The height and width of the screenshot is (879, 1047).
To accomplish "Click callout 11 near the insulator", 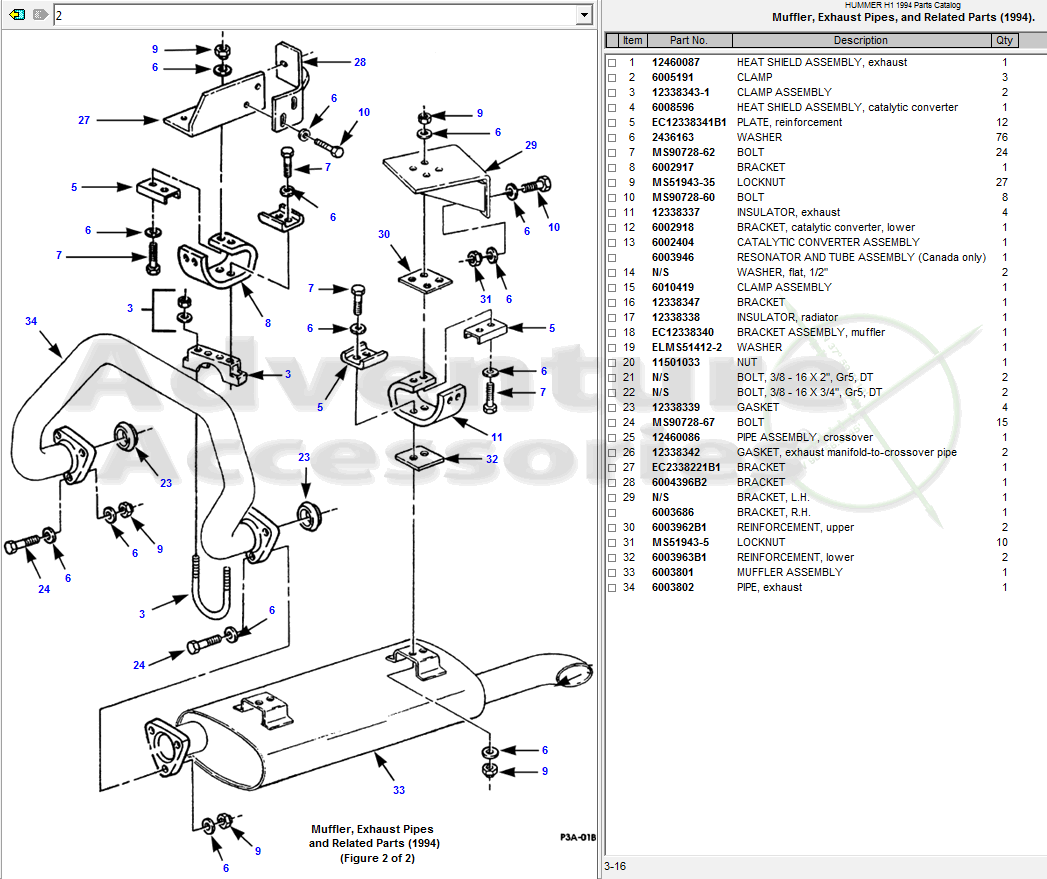I will click(497, 437).
